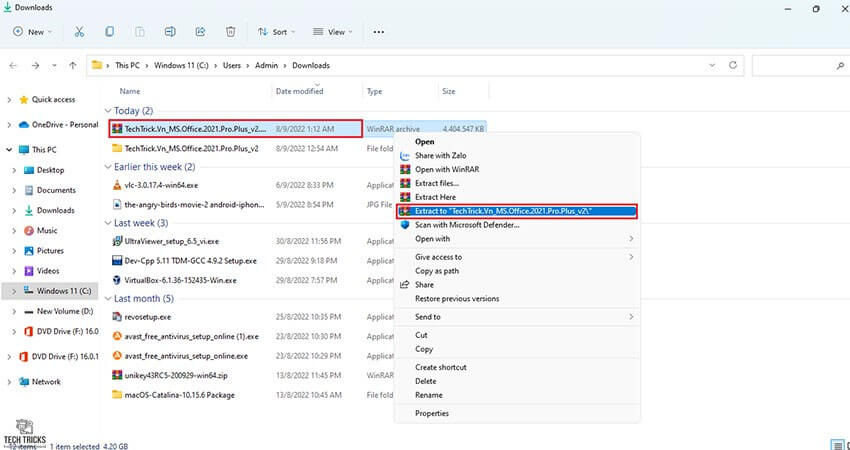The height and width of the screenshot is (450, 850).
Task: Click the UltraViewer setup file icon
Action: pyautogui.click(x=117, y=241)
